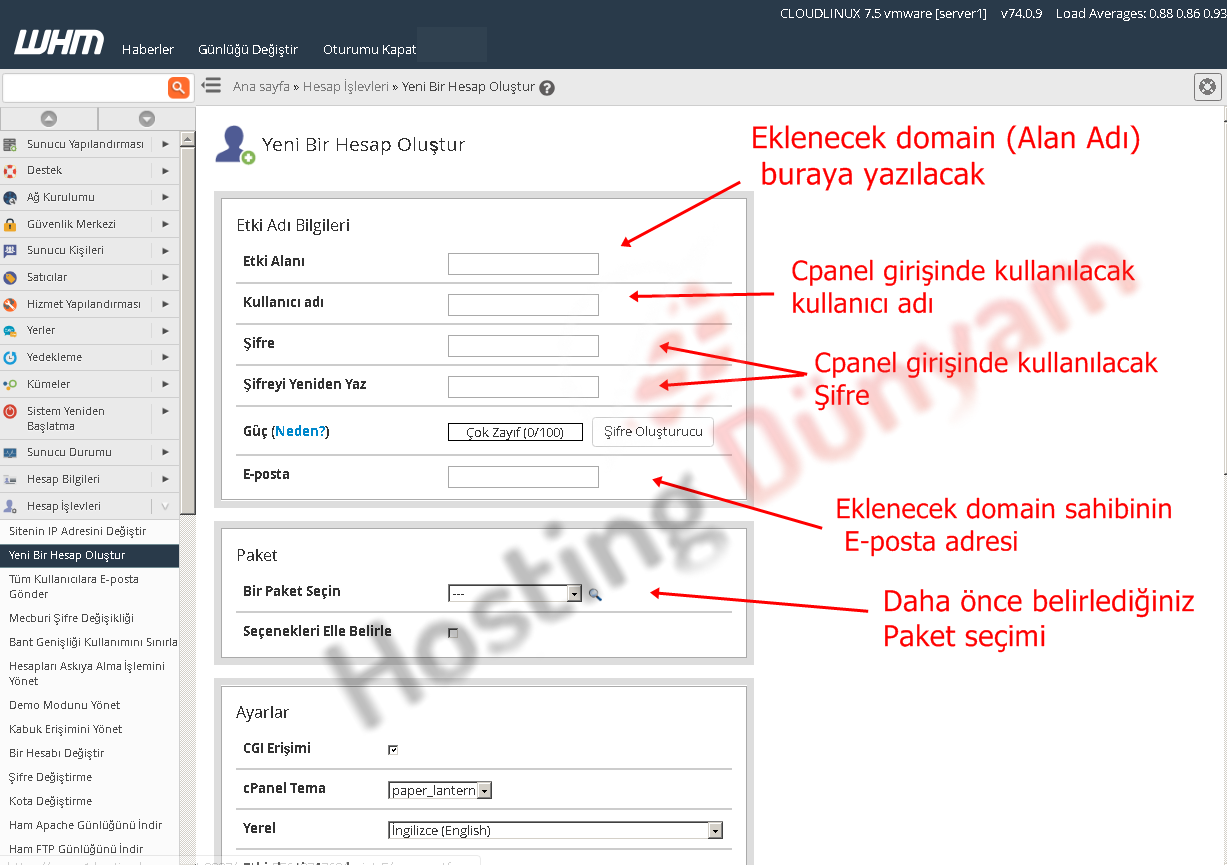Click the Neden? link next to Güç
Image resolution: width=1227 pixels, height=865 pixels.
point(300,432)
